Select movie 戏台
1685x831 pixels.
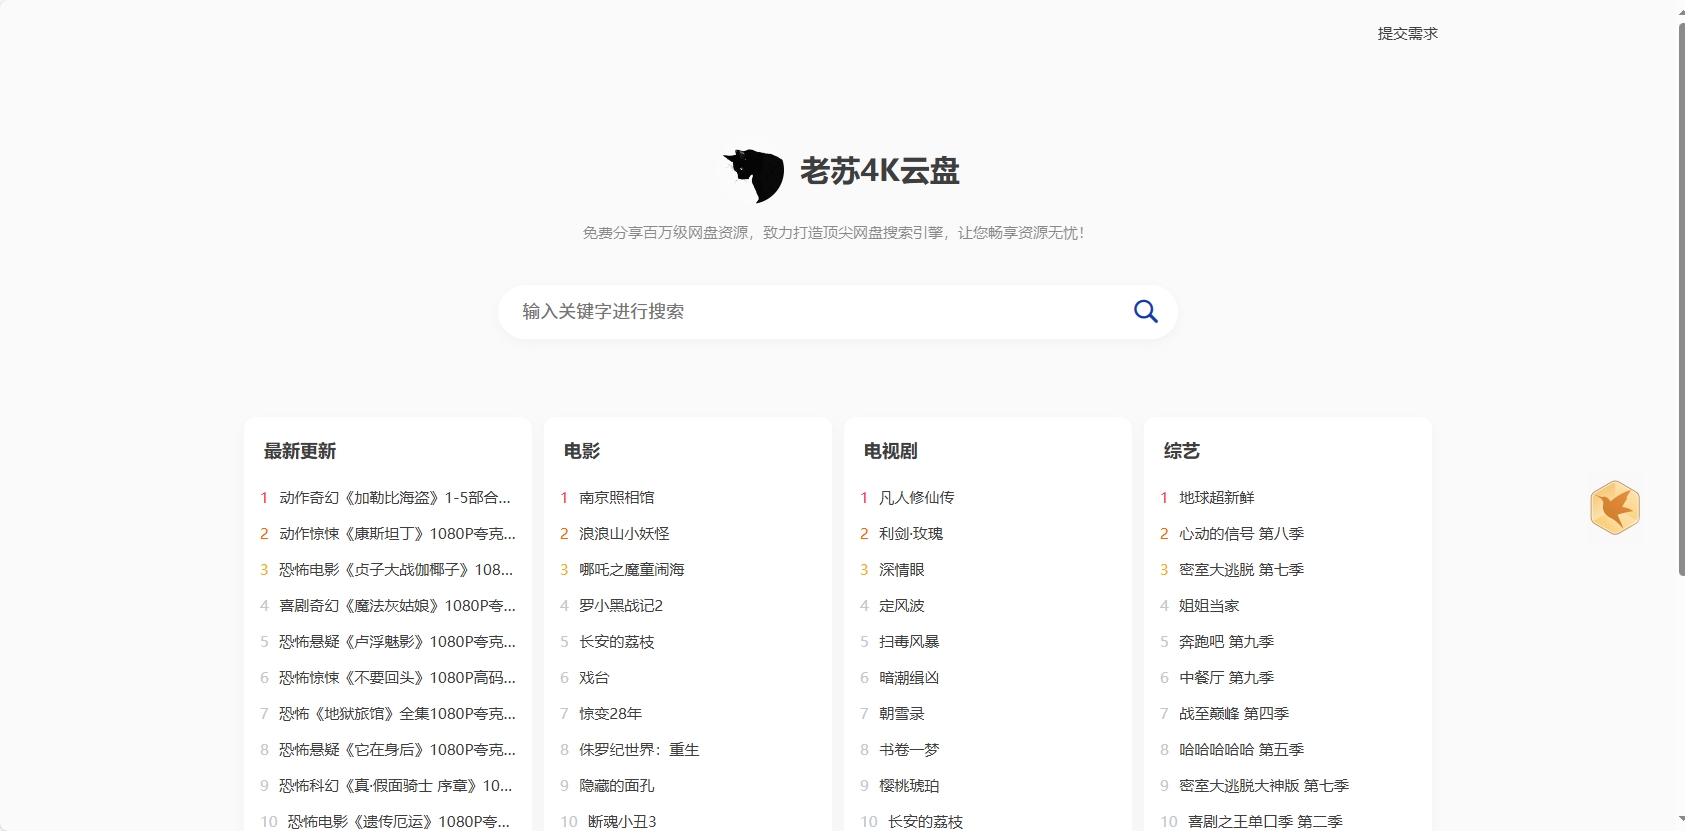click(x=594, y=677)
